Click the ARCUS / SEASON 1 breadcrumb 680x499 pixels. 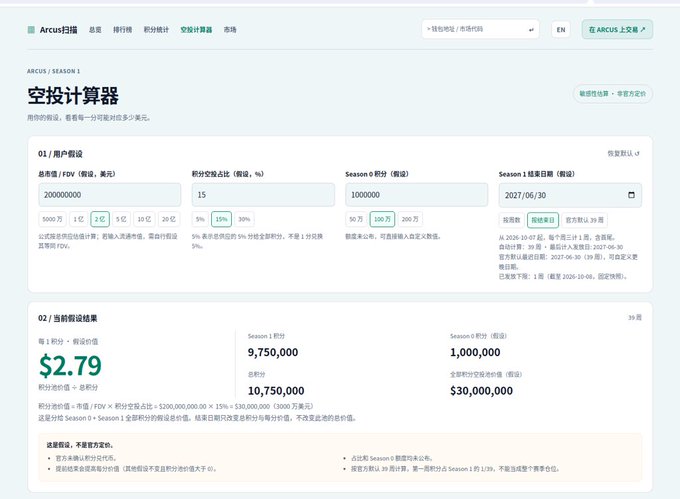pyautogui.click(x=53, y=71)
